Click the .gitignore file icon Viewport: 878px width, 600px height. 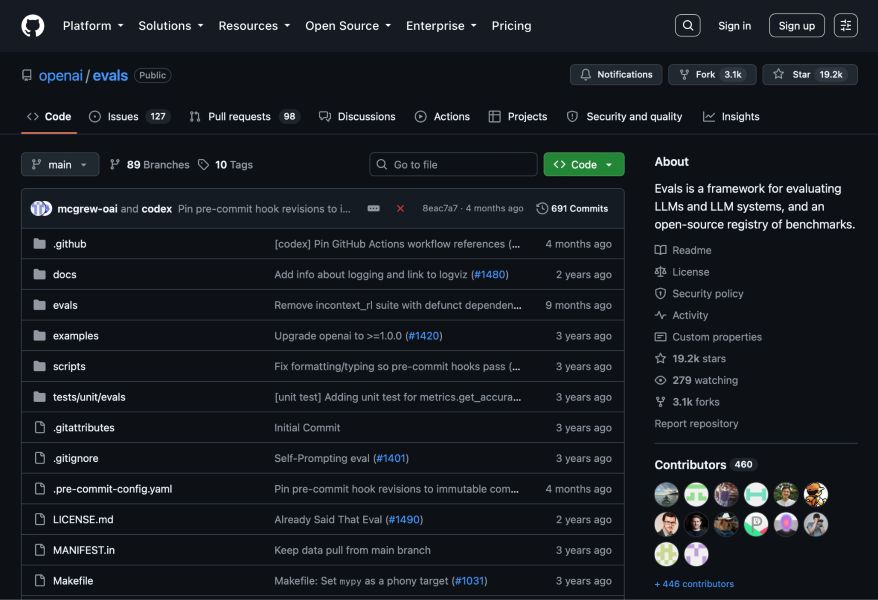pyautogui.click(x=40, y=458)
